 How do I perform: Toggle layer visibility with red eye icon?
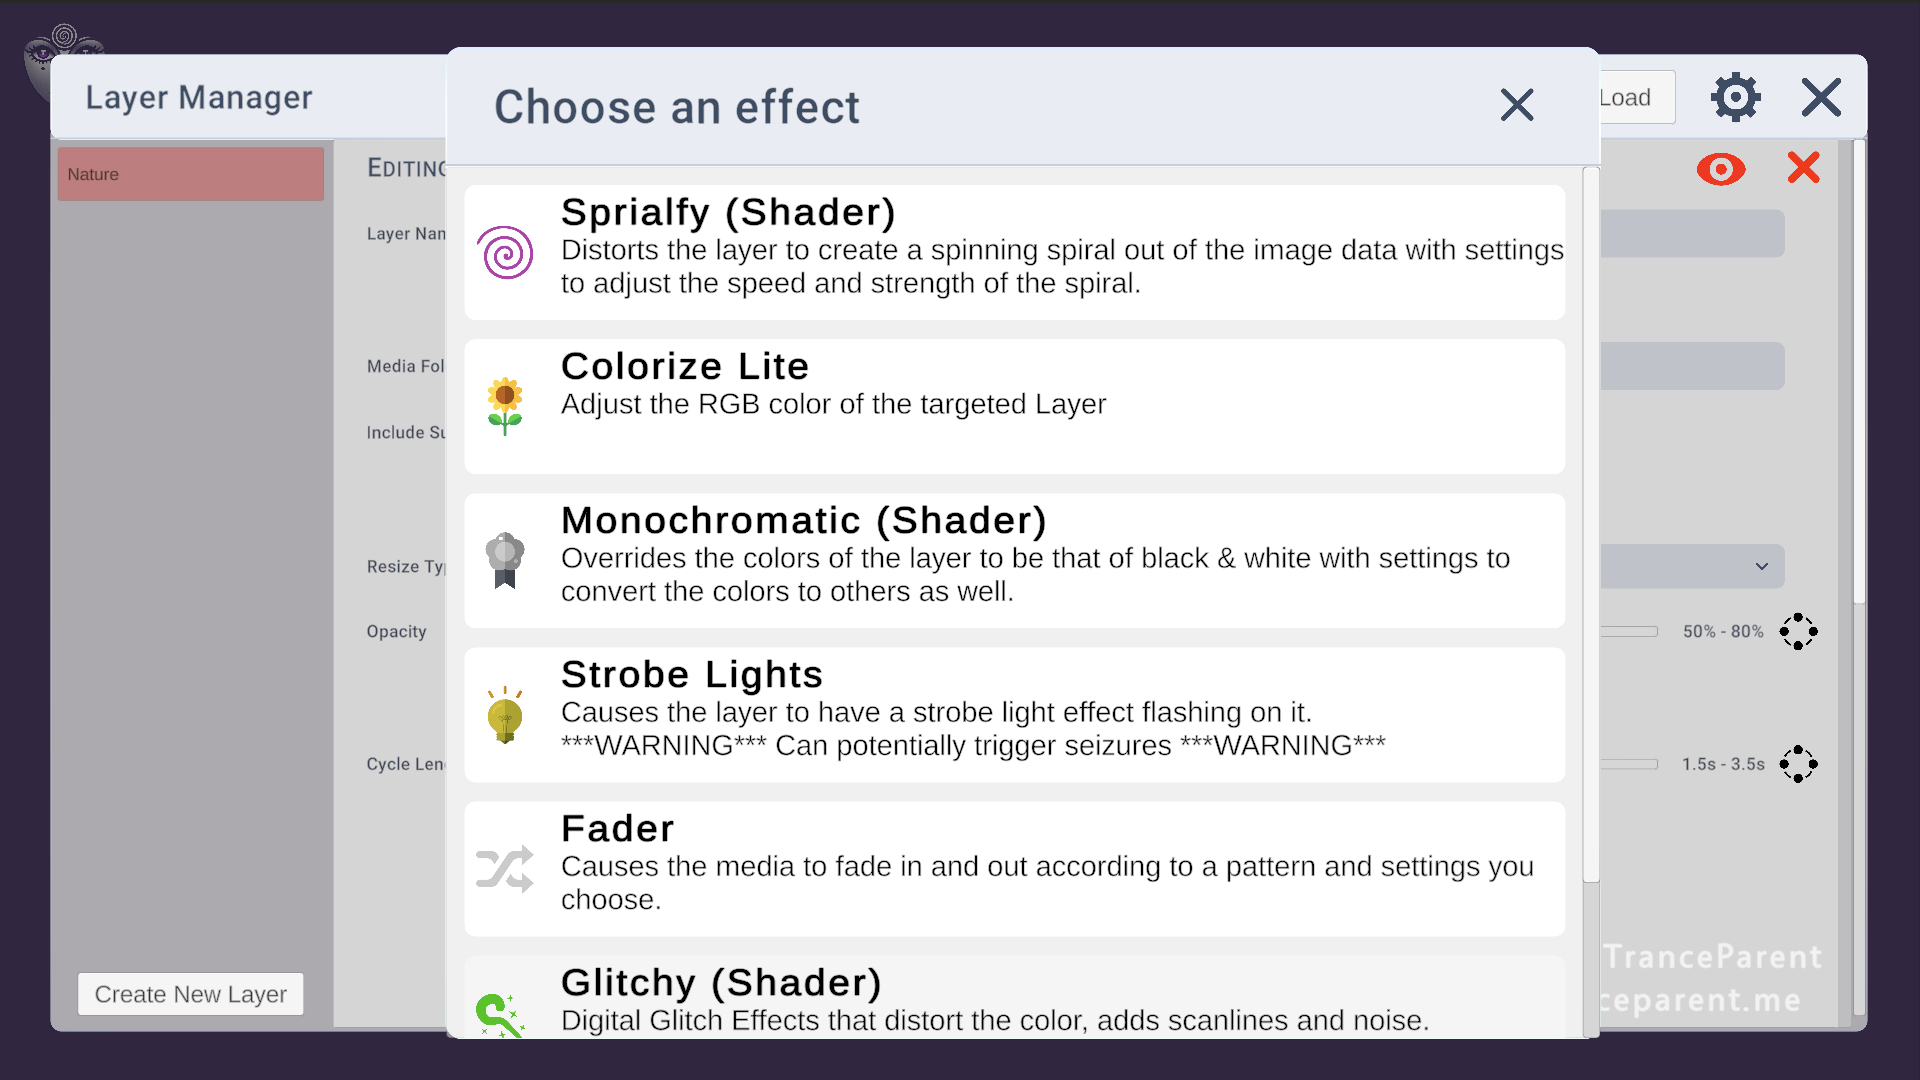1721,169
